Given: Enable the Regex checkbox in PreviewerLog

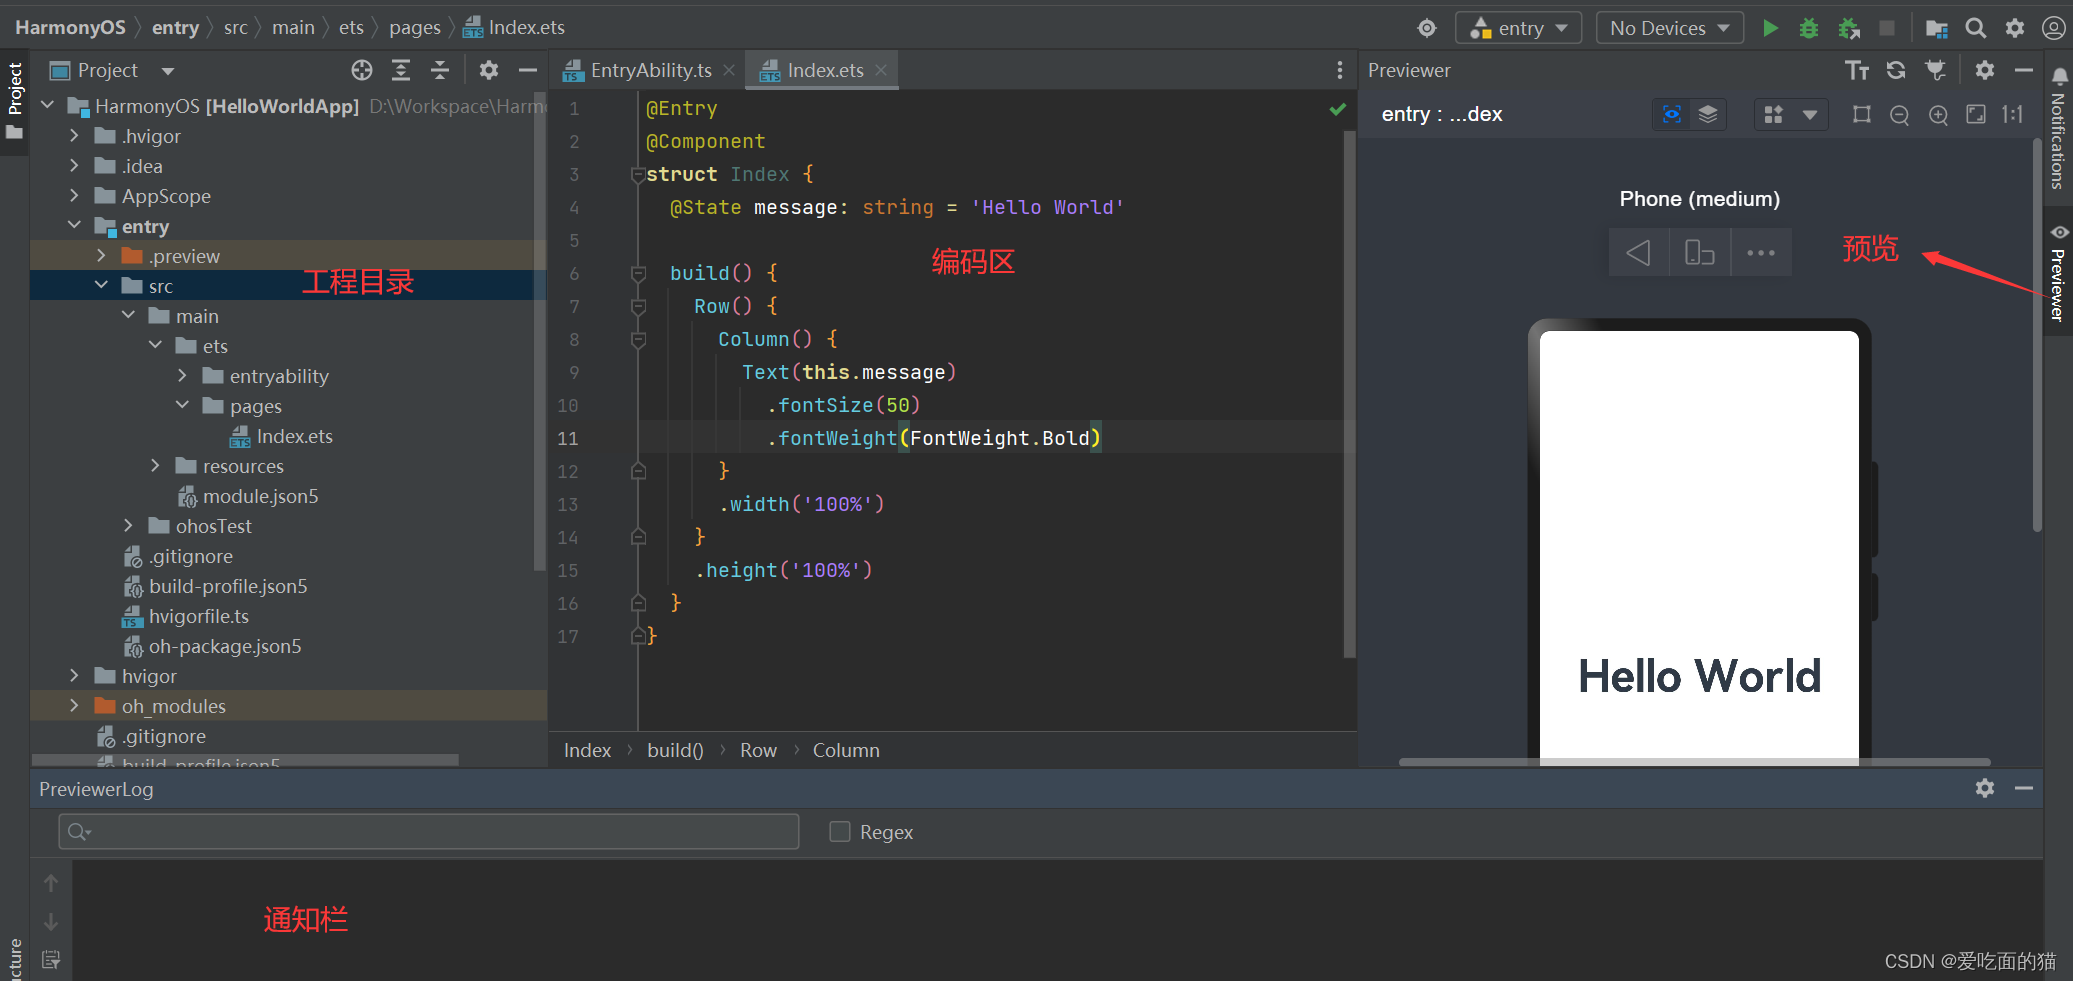Looking at the screenshot, I should pyautogui.click(x=840, y=831).
